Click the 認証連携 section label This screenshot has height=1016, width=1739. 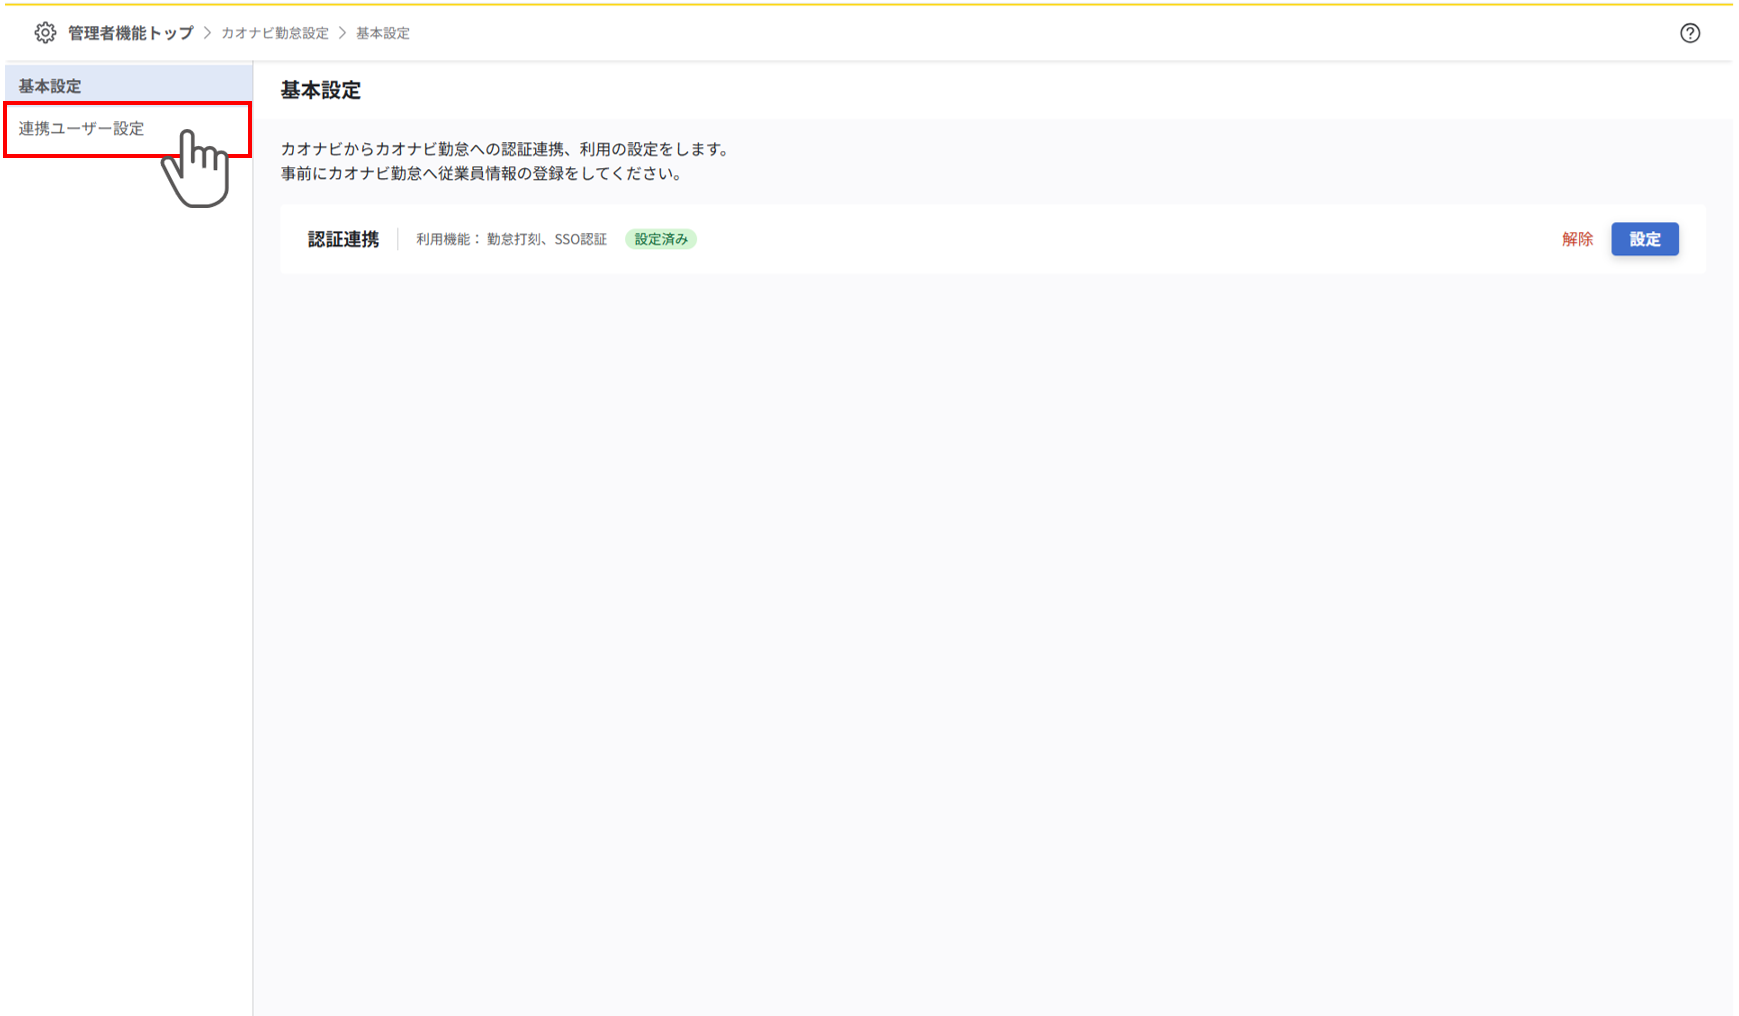[341, 239]
